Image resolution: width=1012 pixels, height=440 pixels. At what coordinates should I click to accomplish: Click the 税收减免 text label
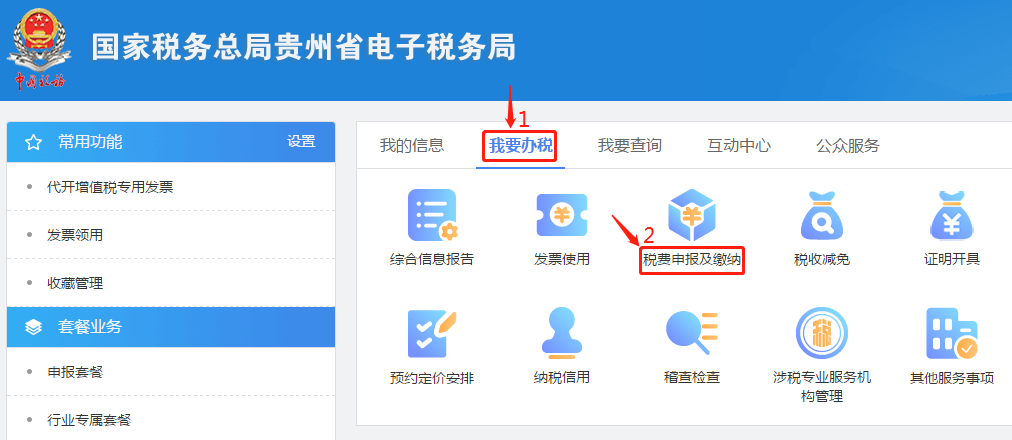(x=822, y=260)
